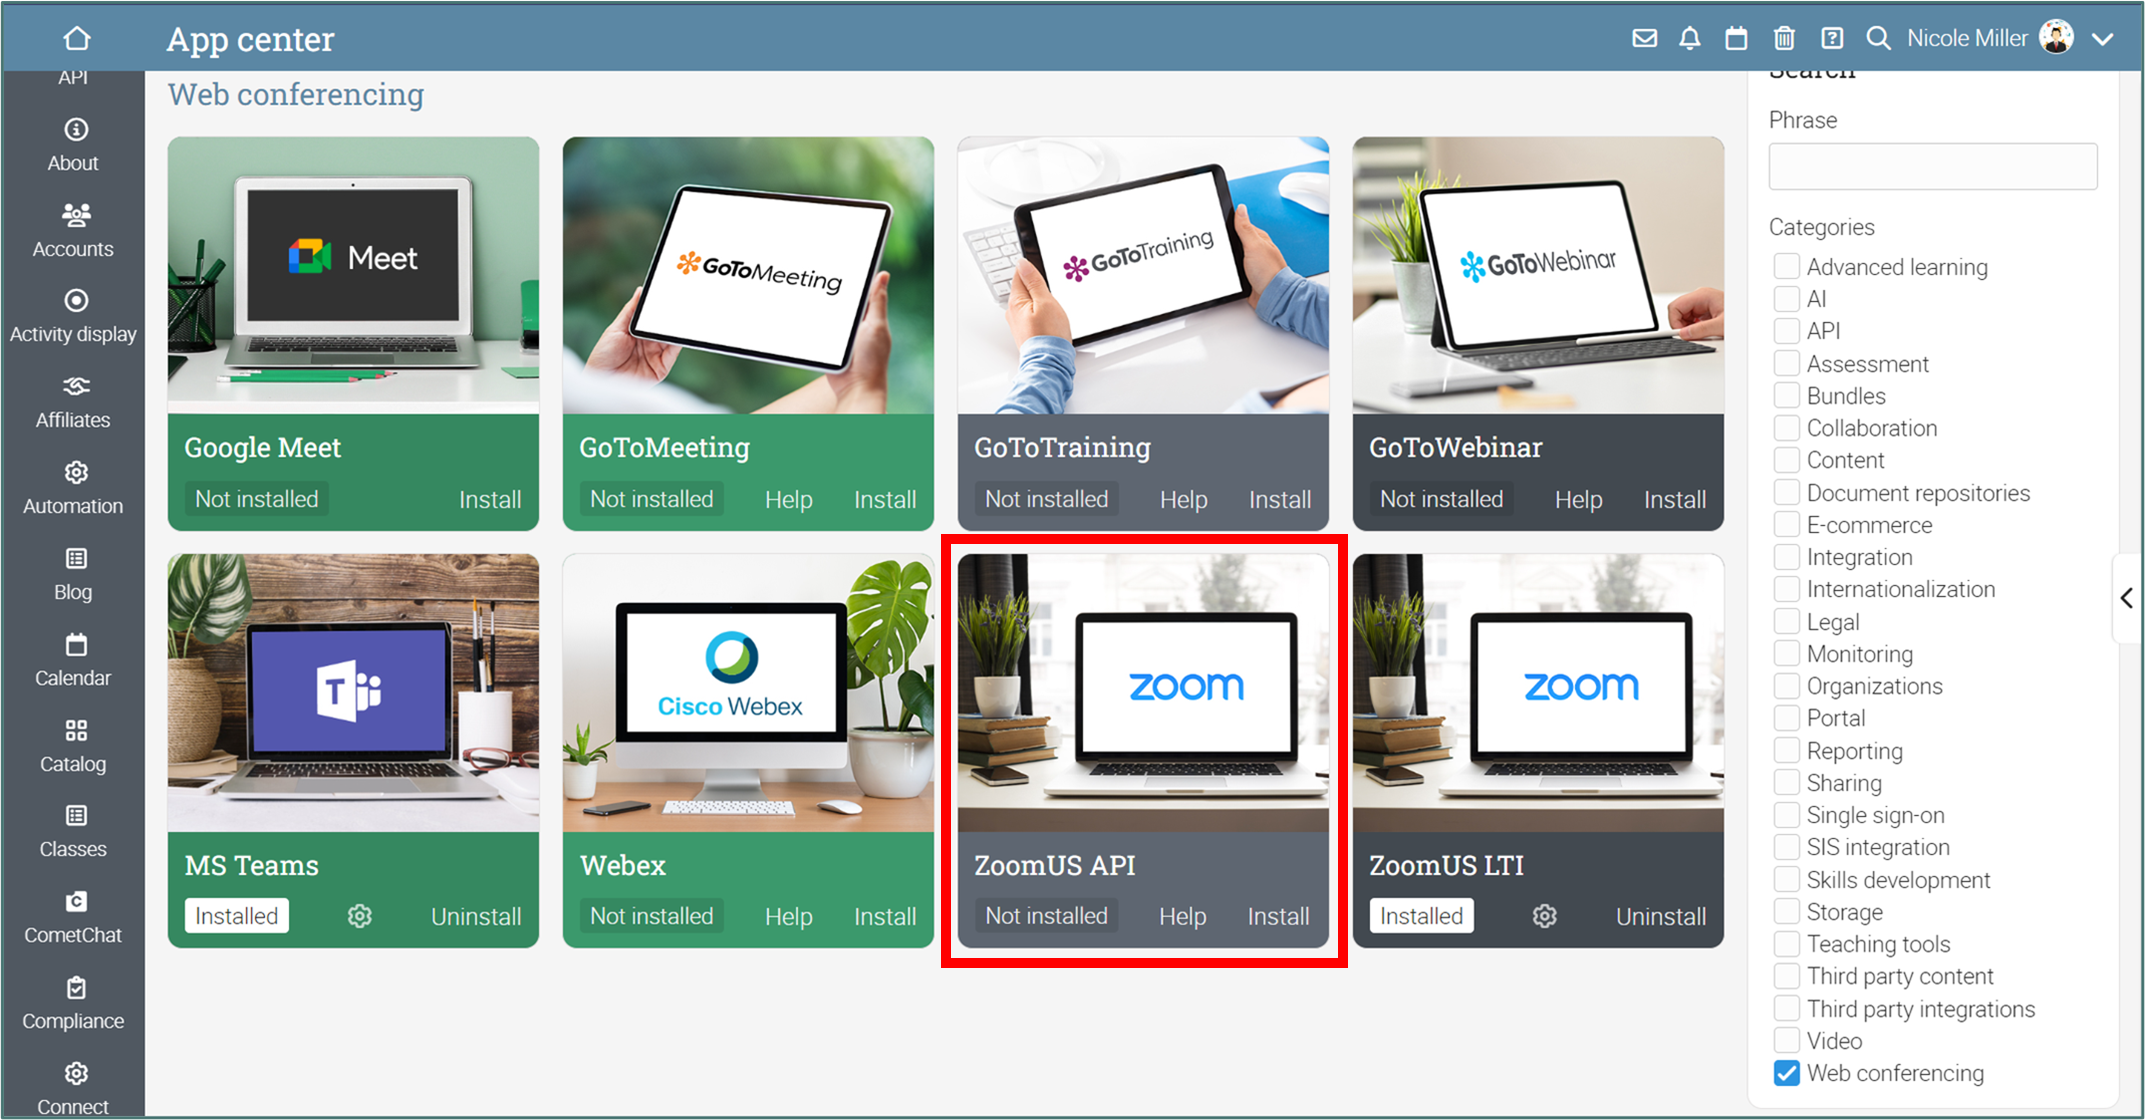Viewport: 2145px width, 1120px height.
Task: Open Help link for GoToWebinar
Action: point(1578,499)
